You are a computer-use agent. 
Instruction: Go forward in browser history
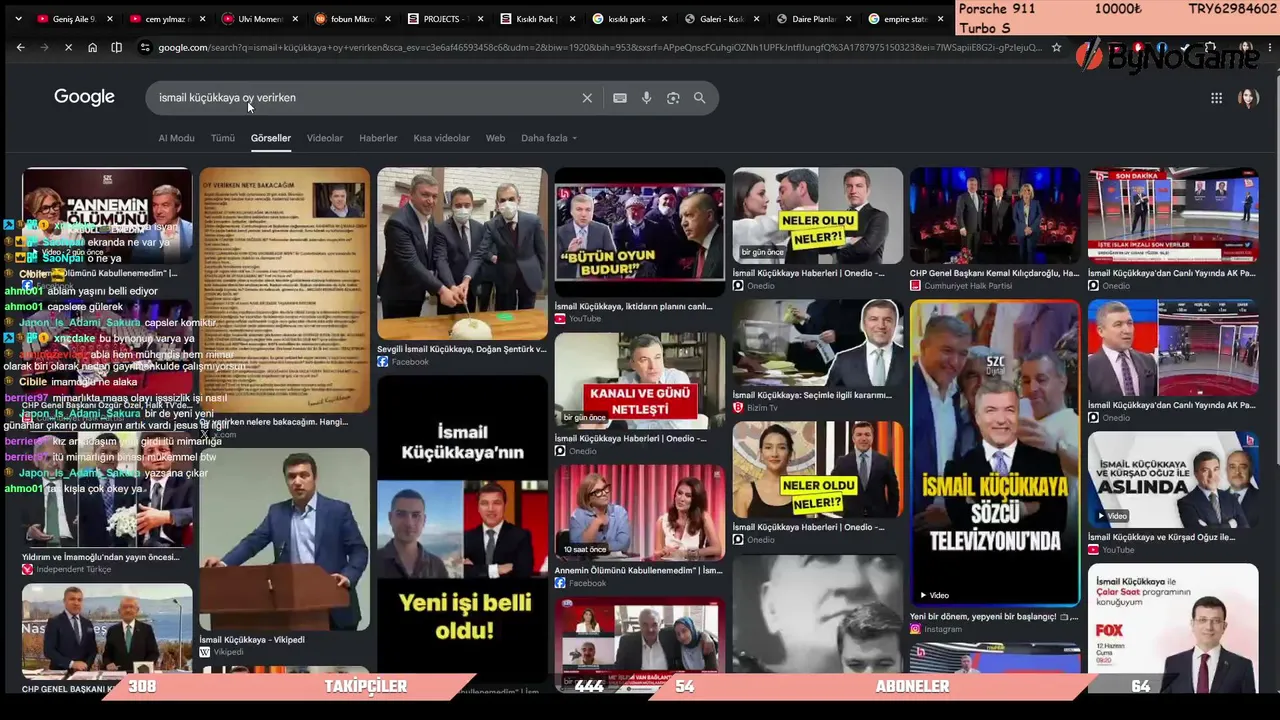coord(44,47)
